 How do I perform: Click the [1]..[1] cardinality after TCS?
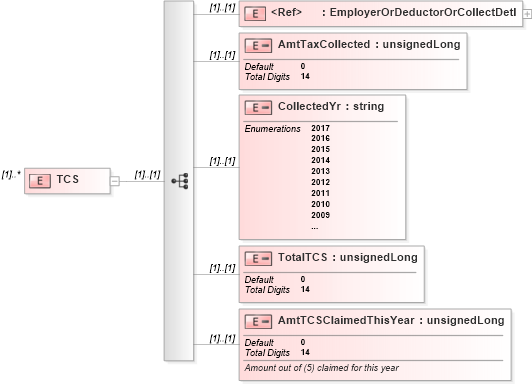[x=147, y=175]
